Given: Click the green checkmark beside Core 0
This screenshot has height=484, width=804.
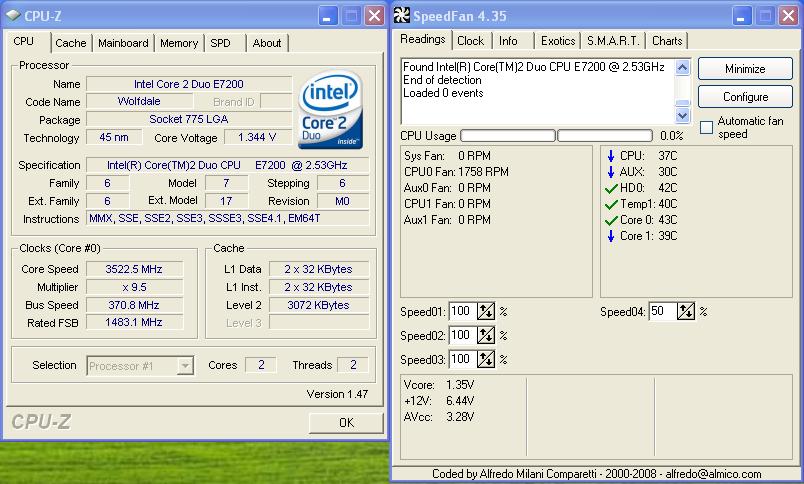Looking at the screenshot, I should click(610, 220).
